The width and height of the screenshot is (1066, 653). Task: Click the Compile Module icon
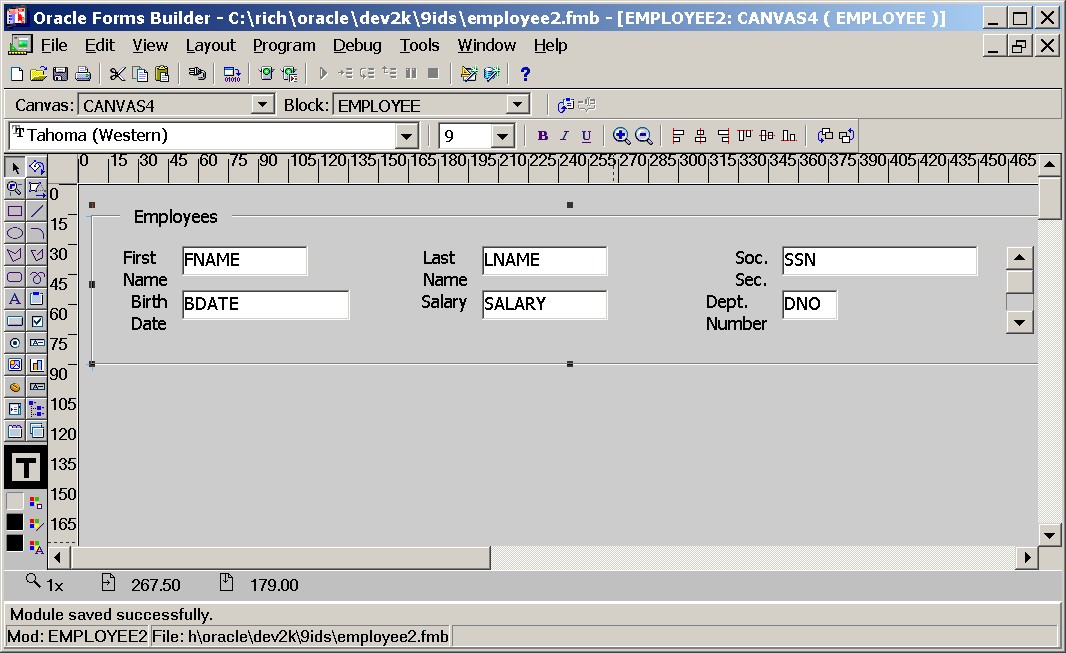click(x=233, y=73)
